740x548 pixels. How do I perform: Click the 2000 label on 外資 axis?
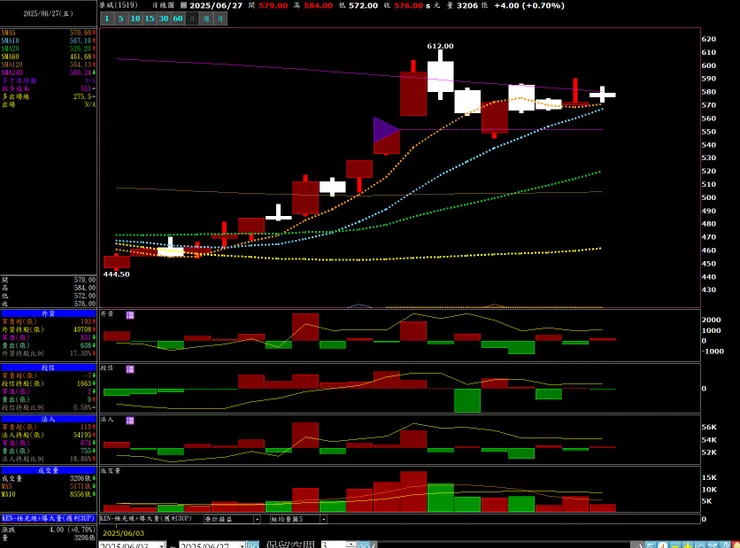[711, 320]
